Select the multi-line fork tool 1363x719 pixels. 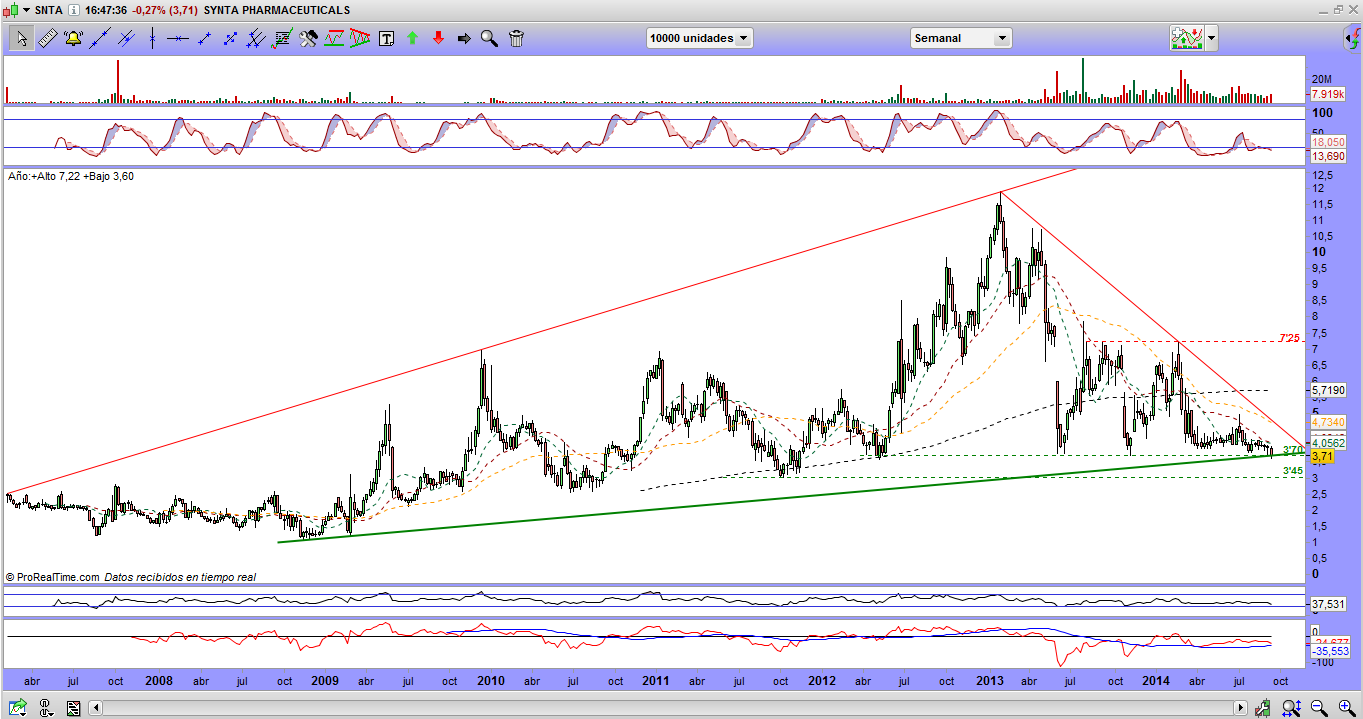point(255,38)
